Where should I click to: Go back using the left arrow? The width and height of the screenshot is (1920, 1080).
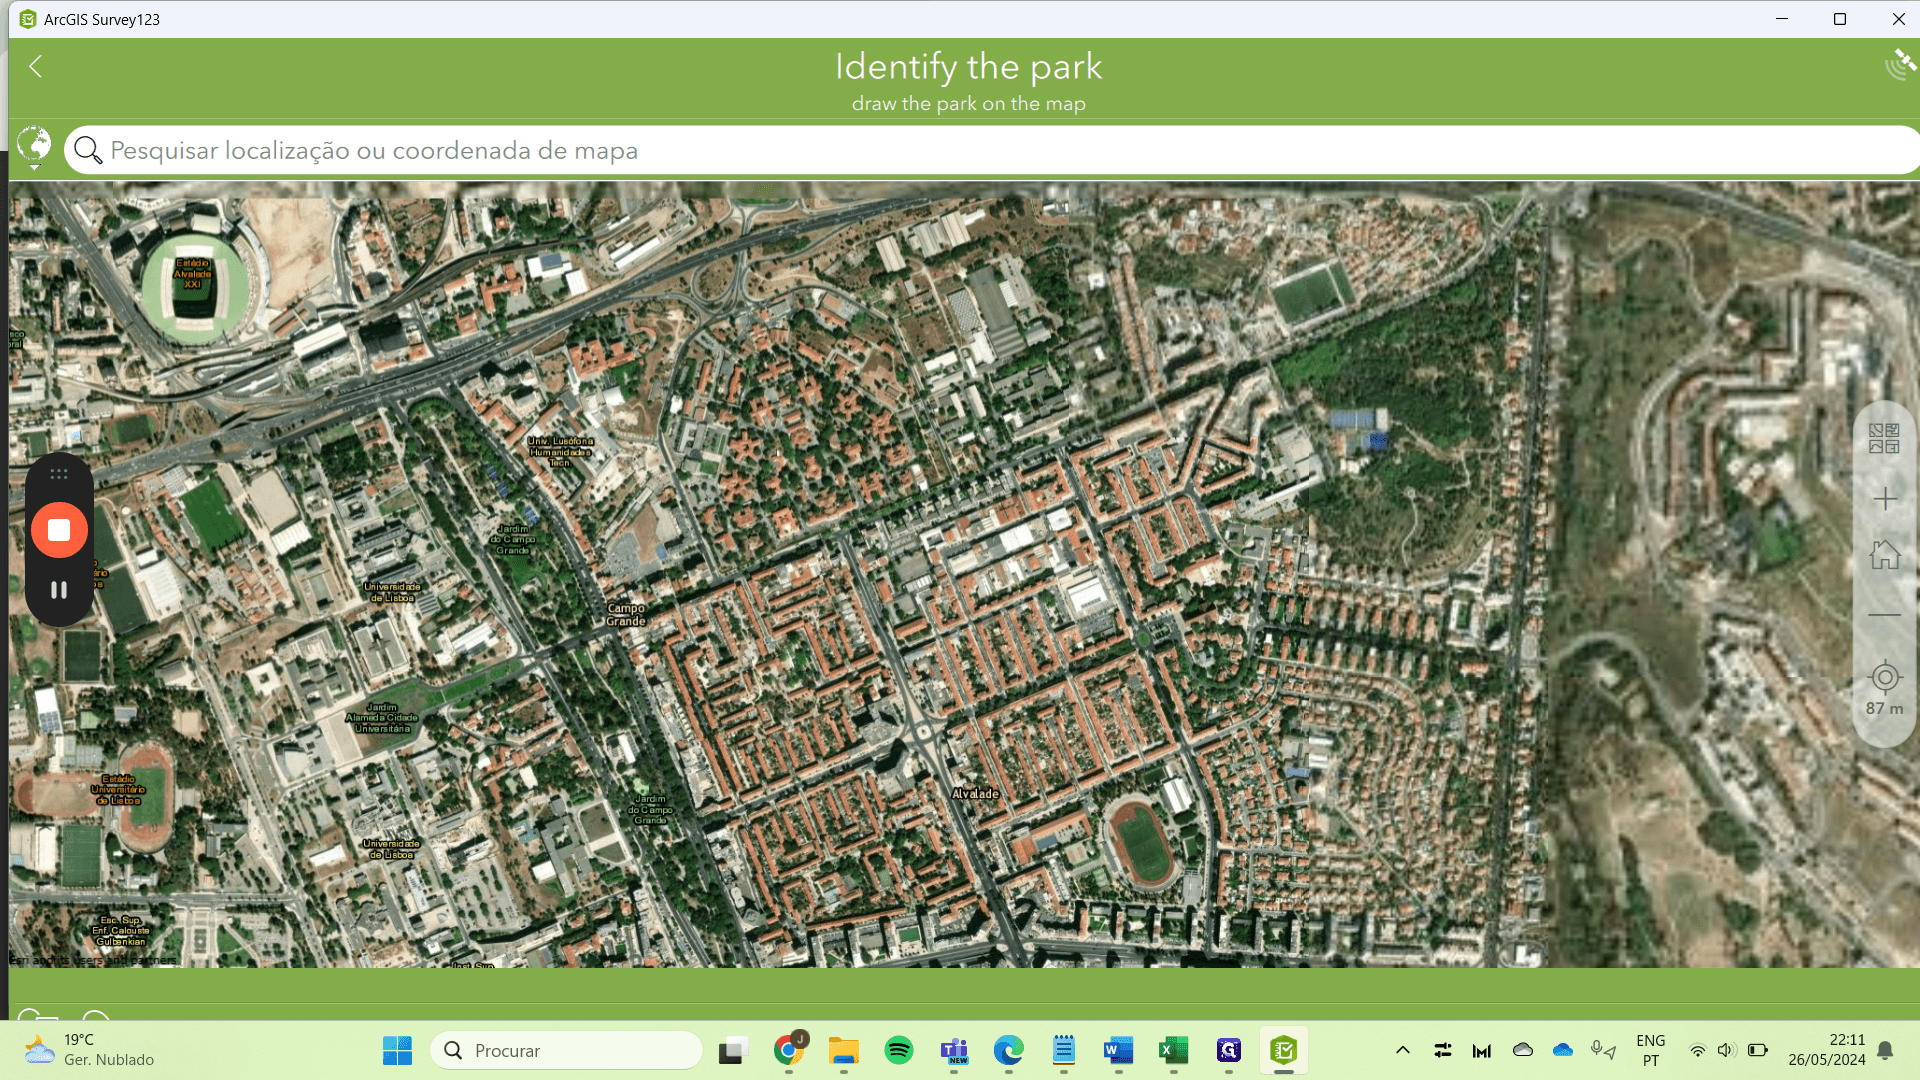pyautogui.click(x=36, y=66)
